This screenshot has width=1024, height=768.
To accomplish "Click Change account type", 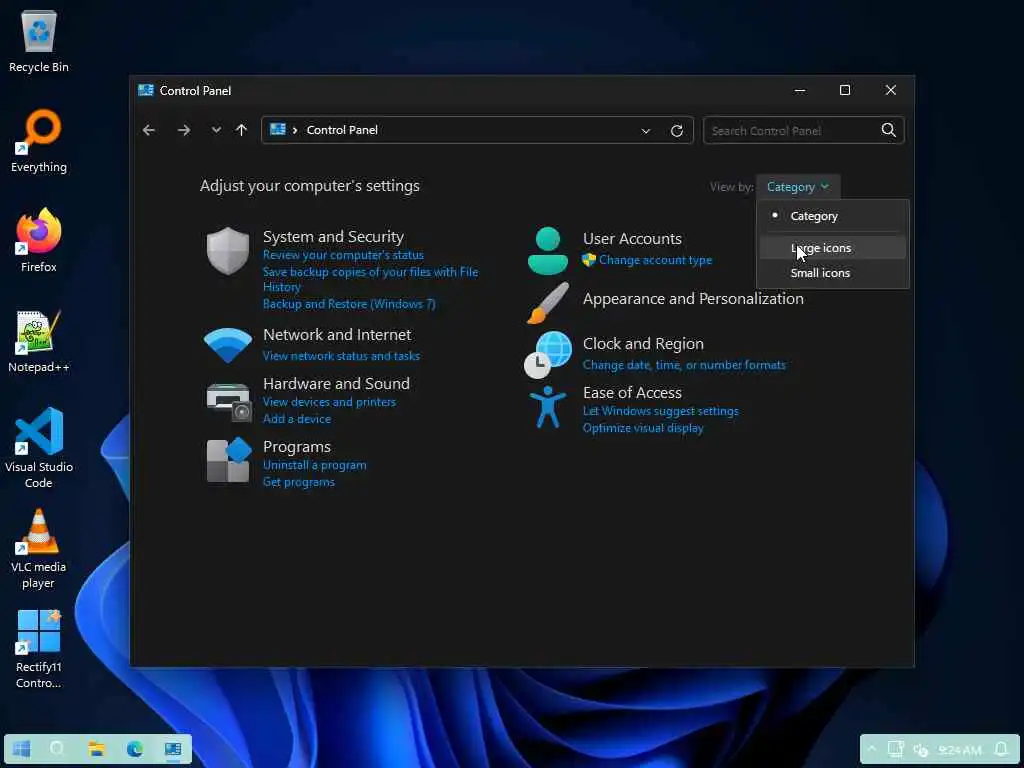I will (x=655, y=260).
